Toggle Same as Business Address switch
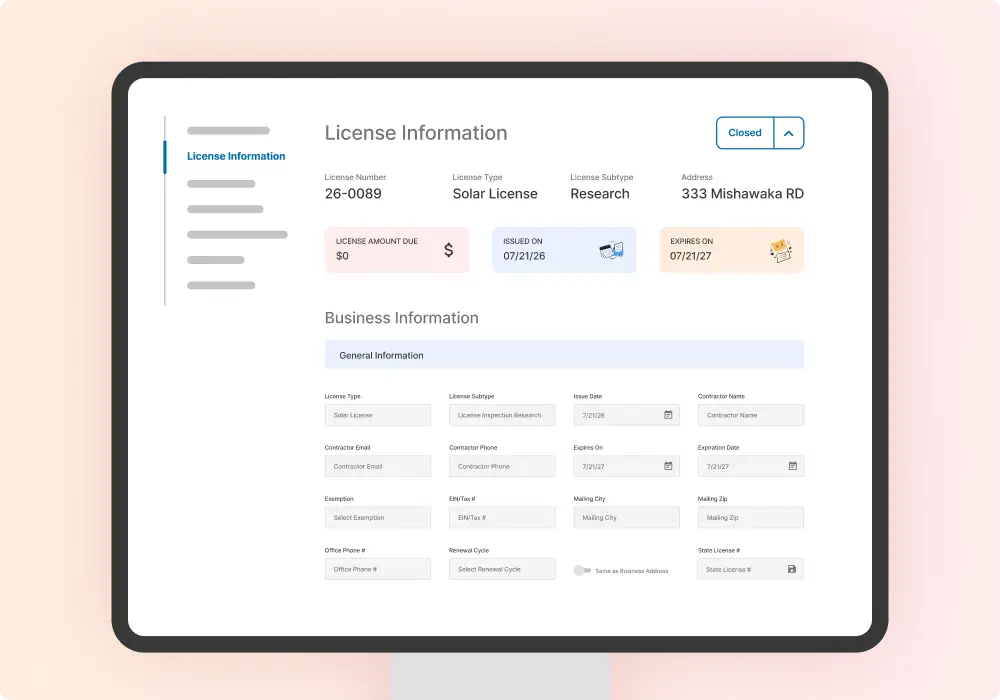 tap(581, 570)
